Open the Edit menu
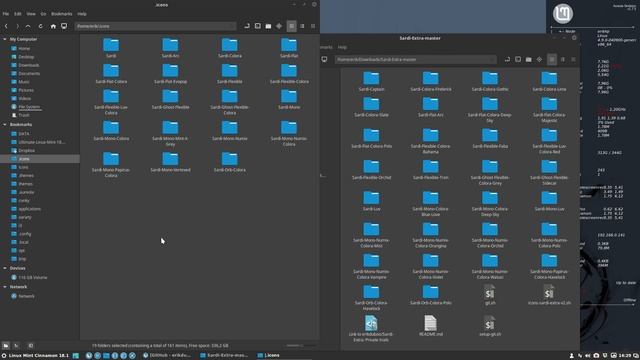Image resolution: width=640 pixels, height=360 pixels. point(18,14)
